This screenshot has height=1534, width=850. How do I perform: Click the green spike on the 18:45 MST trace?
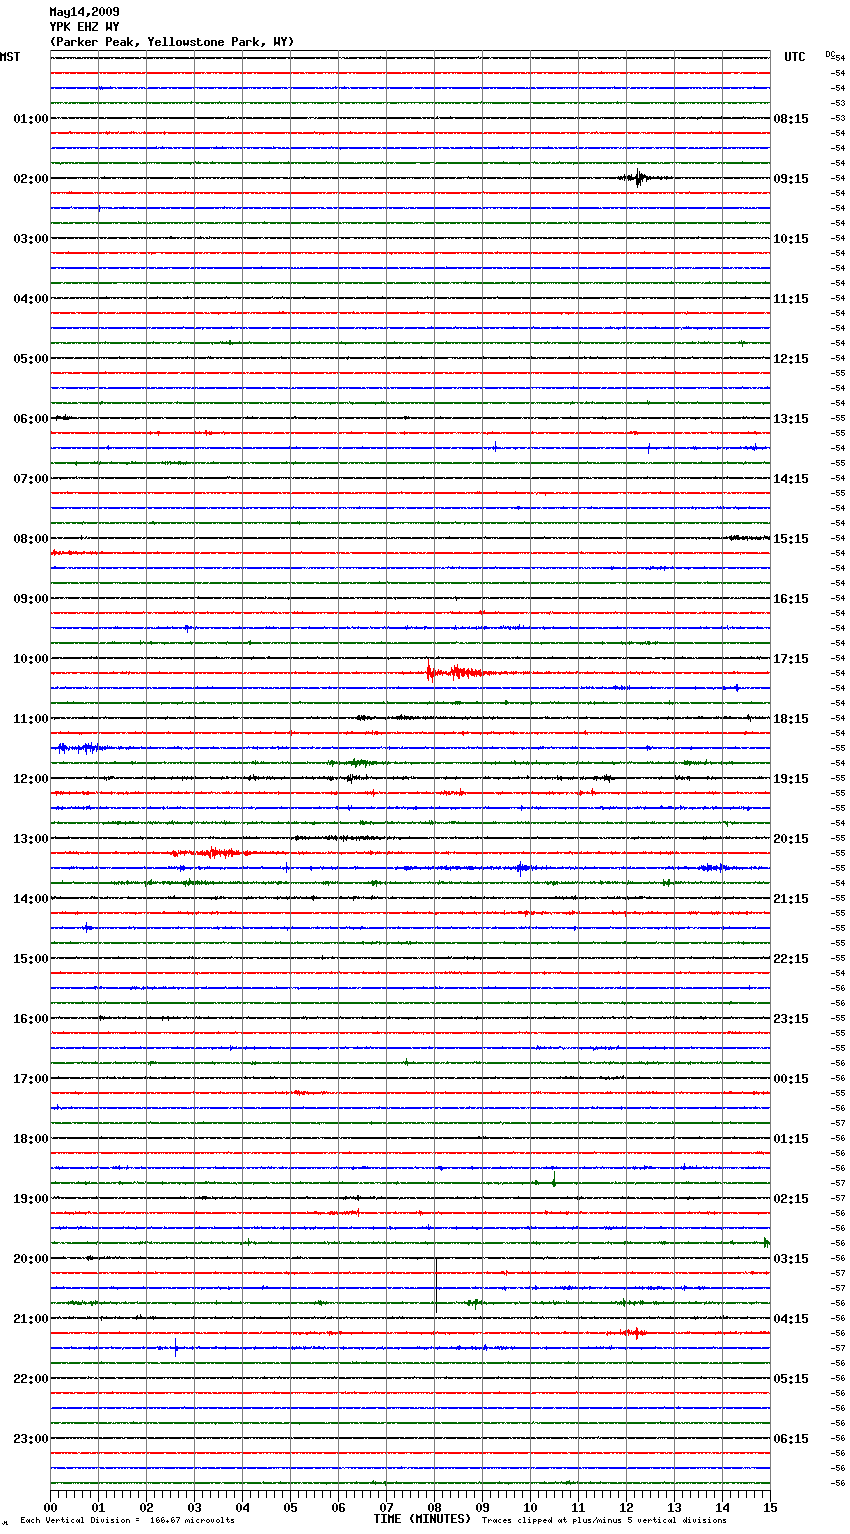[554, 1178]
